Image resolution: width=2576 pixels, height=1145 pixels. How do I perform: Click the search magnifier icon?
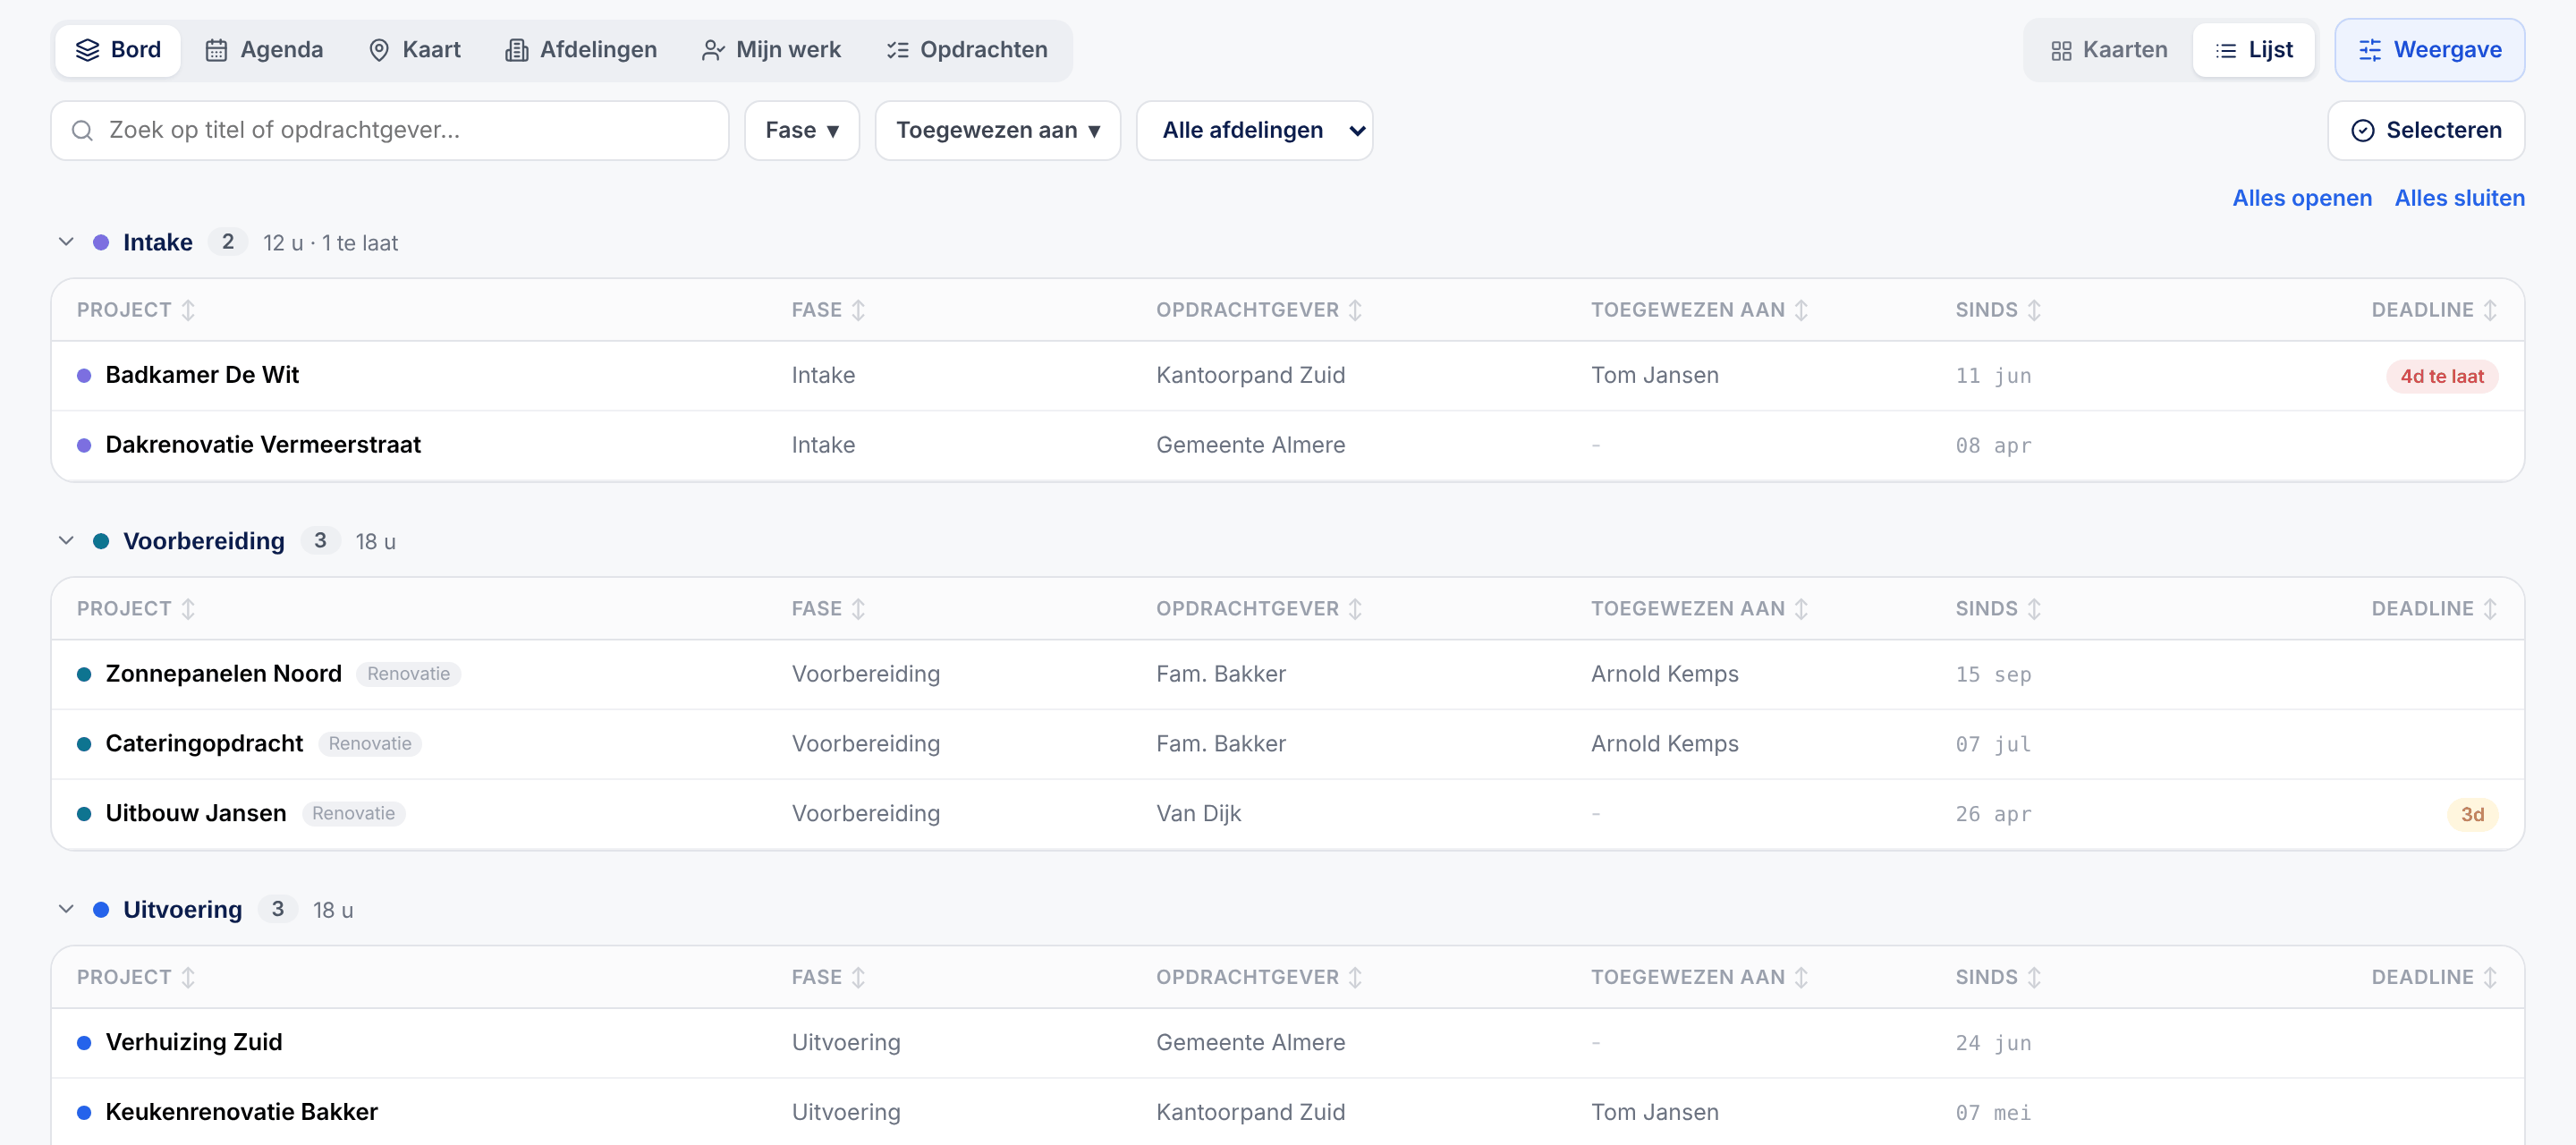pos(83,131)
